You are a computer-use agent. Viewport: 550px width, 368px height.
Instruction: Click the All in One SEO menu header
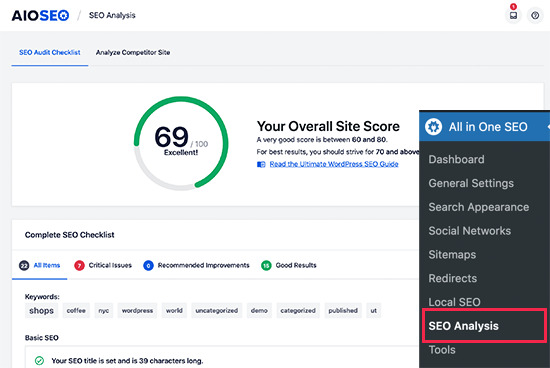[484, 127]
